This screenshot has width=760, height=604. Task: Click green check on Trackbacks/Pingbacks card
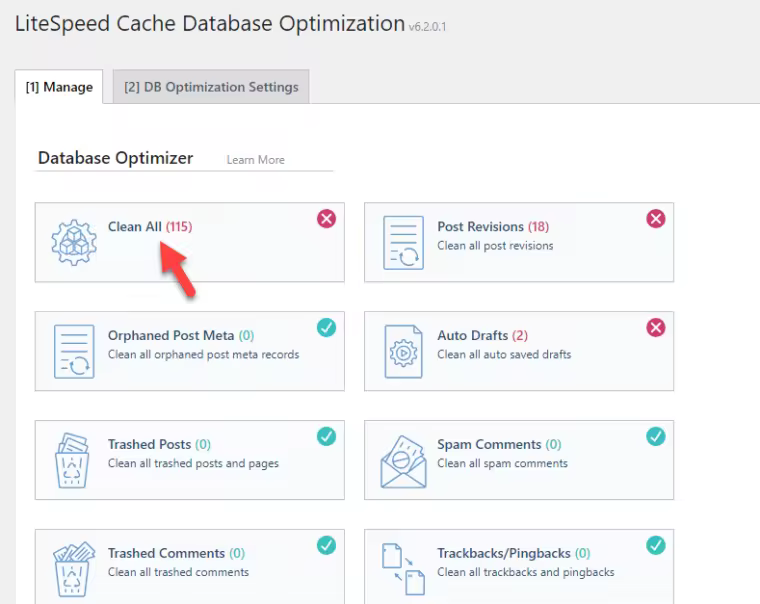[655, 545]
